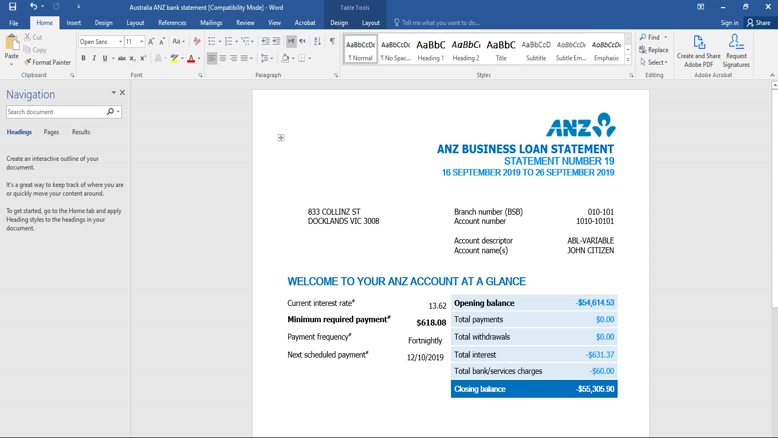Toggle strikethrough text formatting
The image size is (778, 438).
point(120,59)
